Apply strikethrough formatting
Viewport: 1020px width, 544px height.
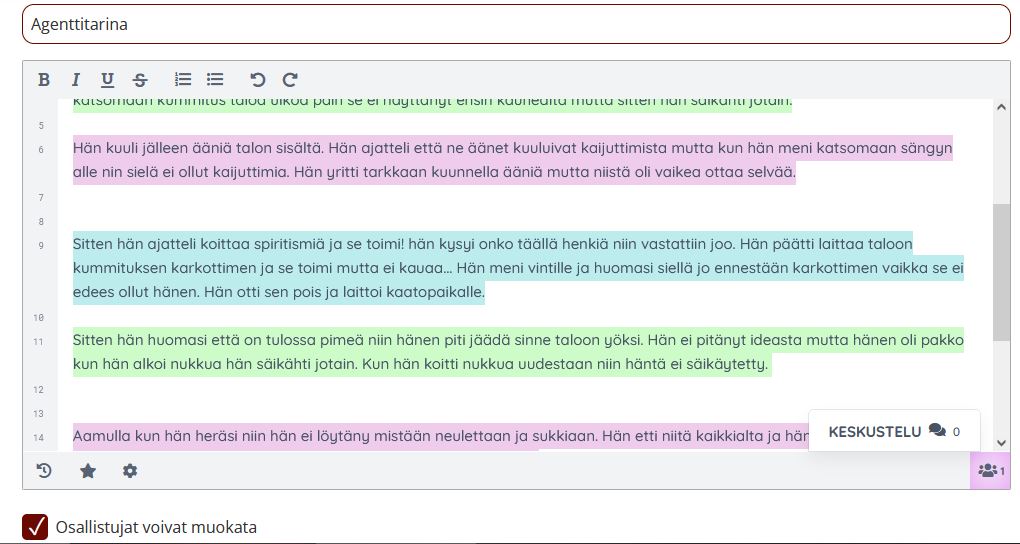point(139,80)
